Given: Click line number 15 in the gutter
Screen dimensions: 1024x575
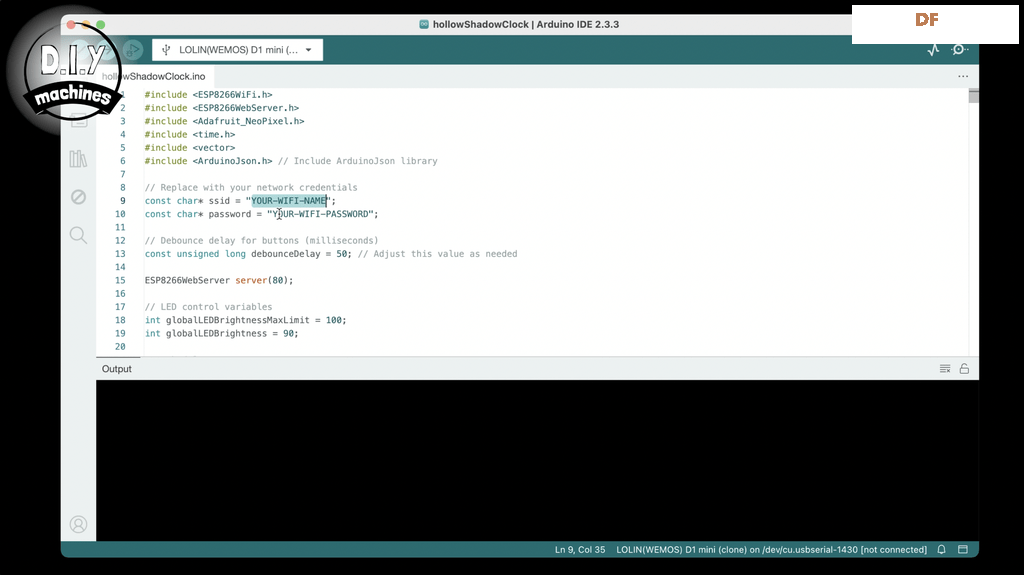Looking at the screenshot, I should coord(120,280).
